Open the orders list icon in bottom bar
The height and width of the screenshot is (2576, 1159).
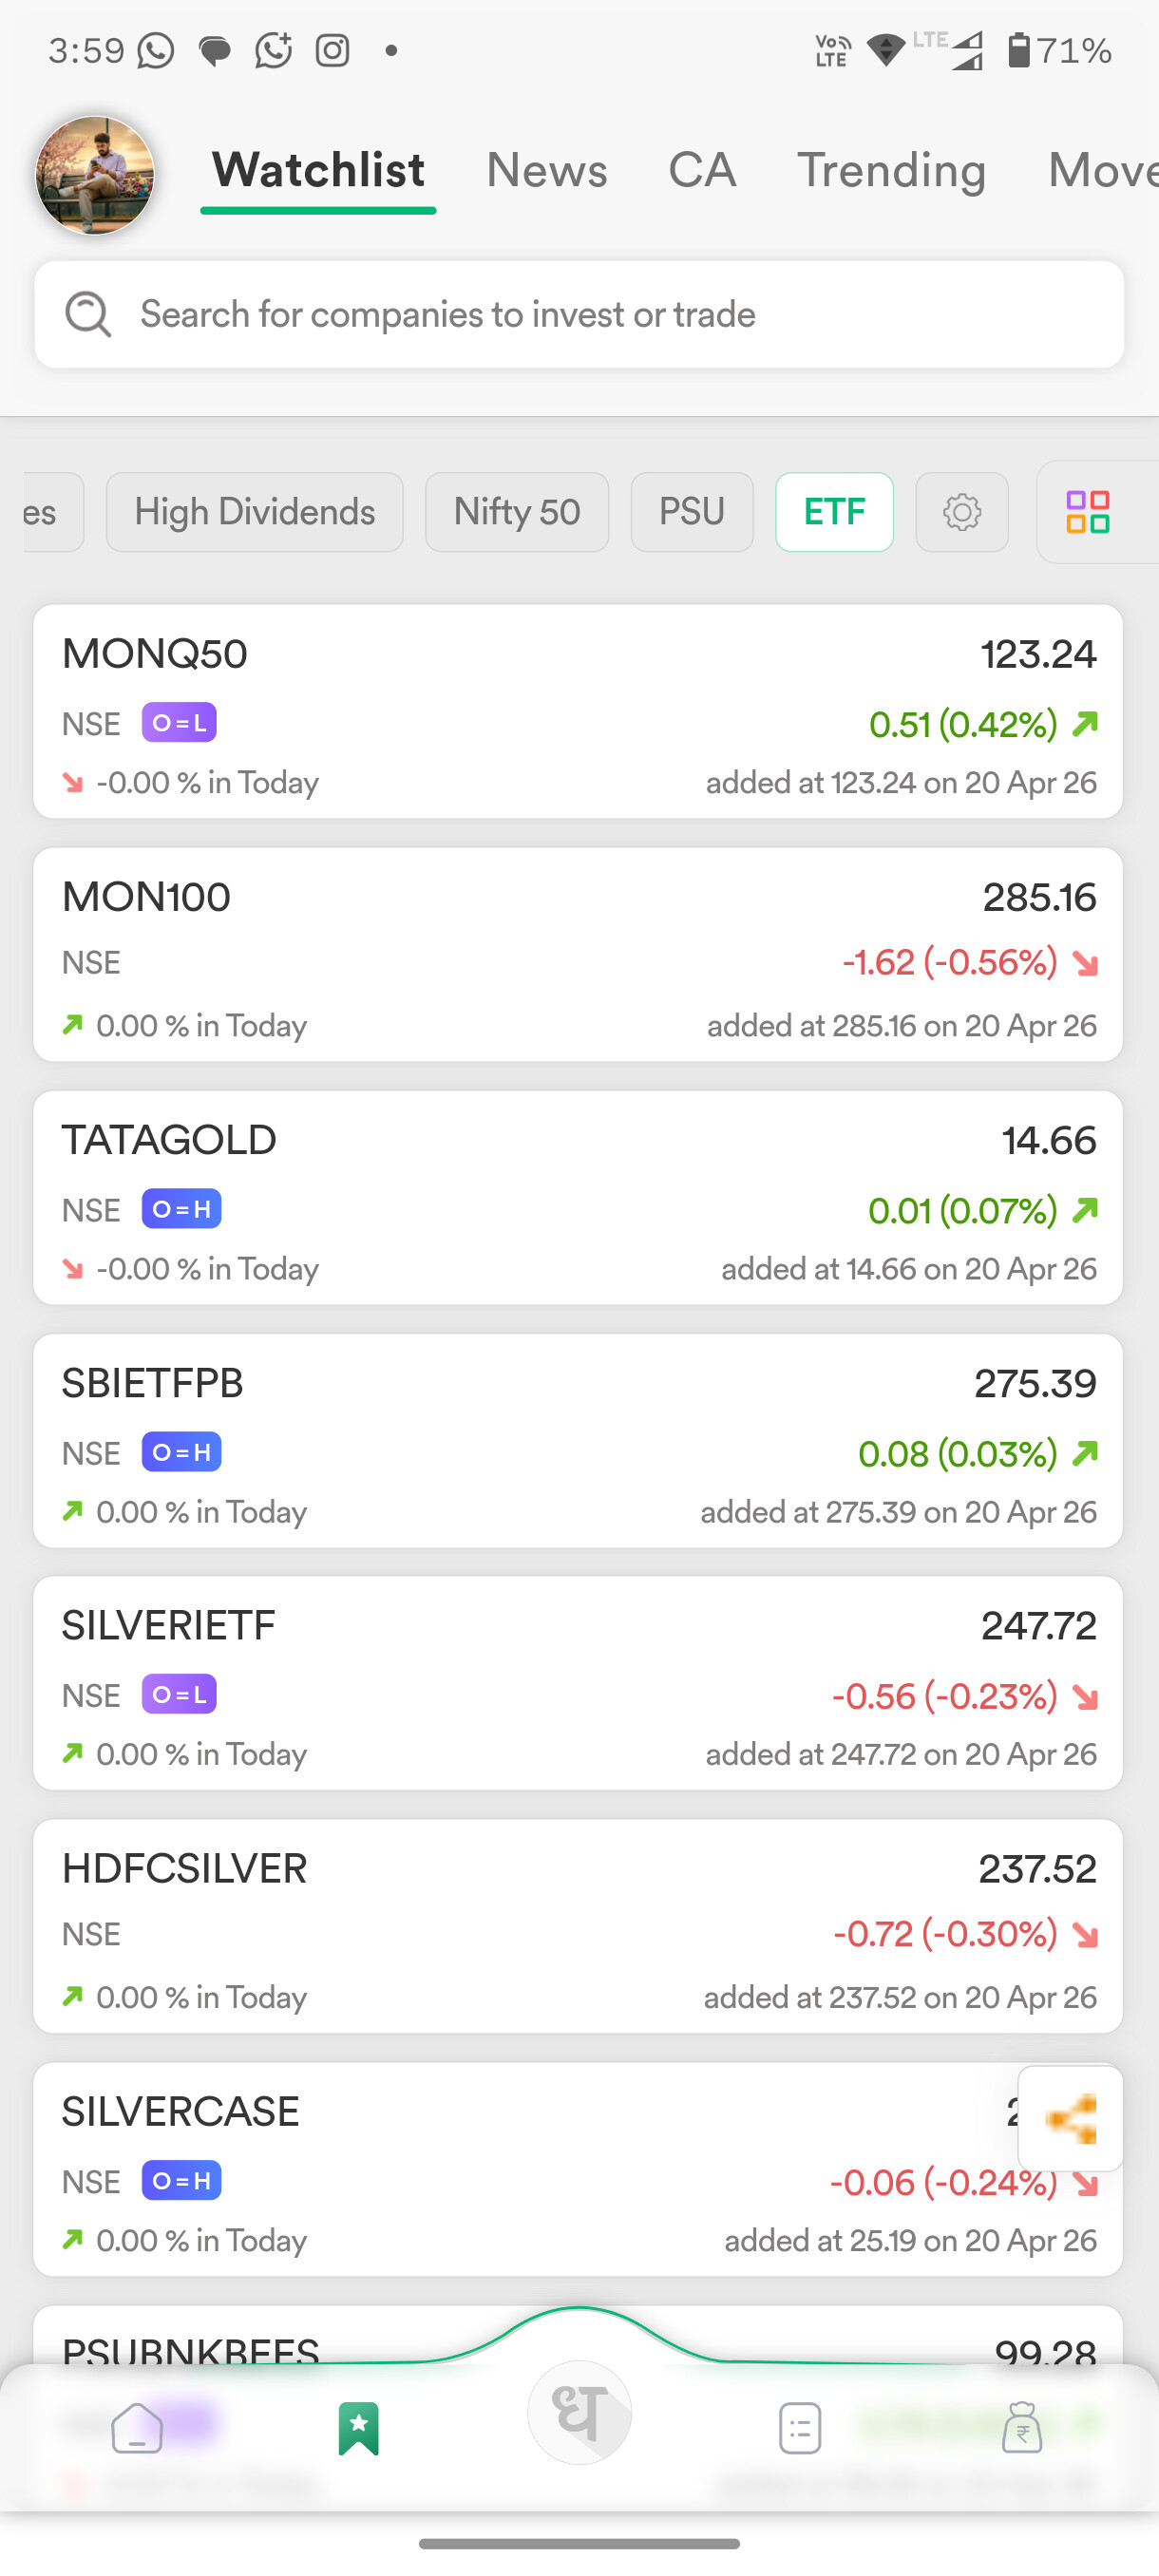[x=799, y=2428]
